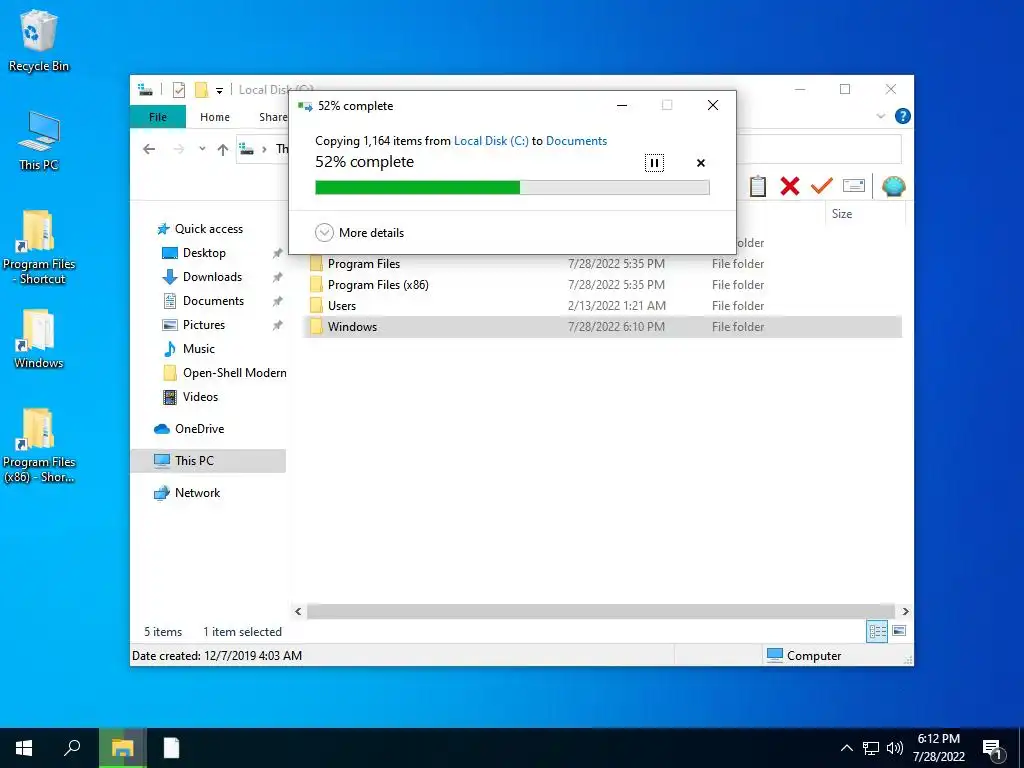Open Action Center notifications icon
Image resolution: width=1024 pixels, height=768 pixels.
pyautogui.click(x=993, y=749)
